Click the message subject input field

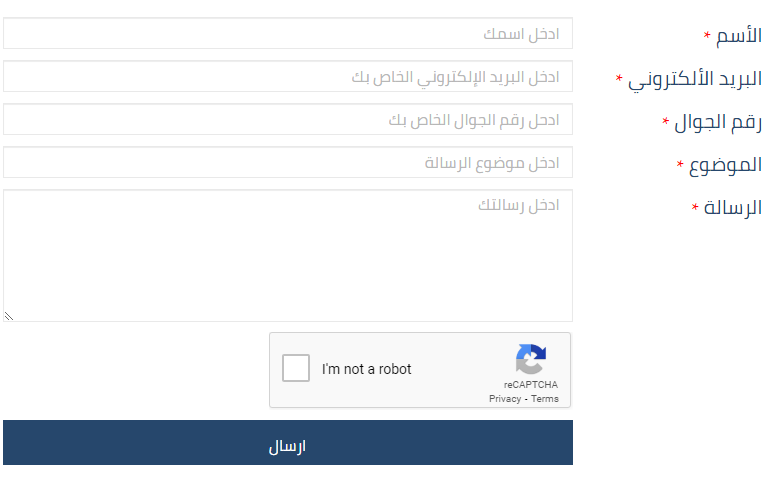288,162
